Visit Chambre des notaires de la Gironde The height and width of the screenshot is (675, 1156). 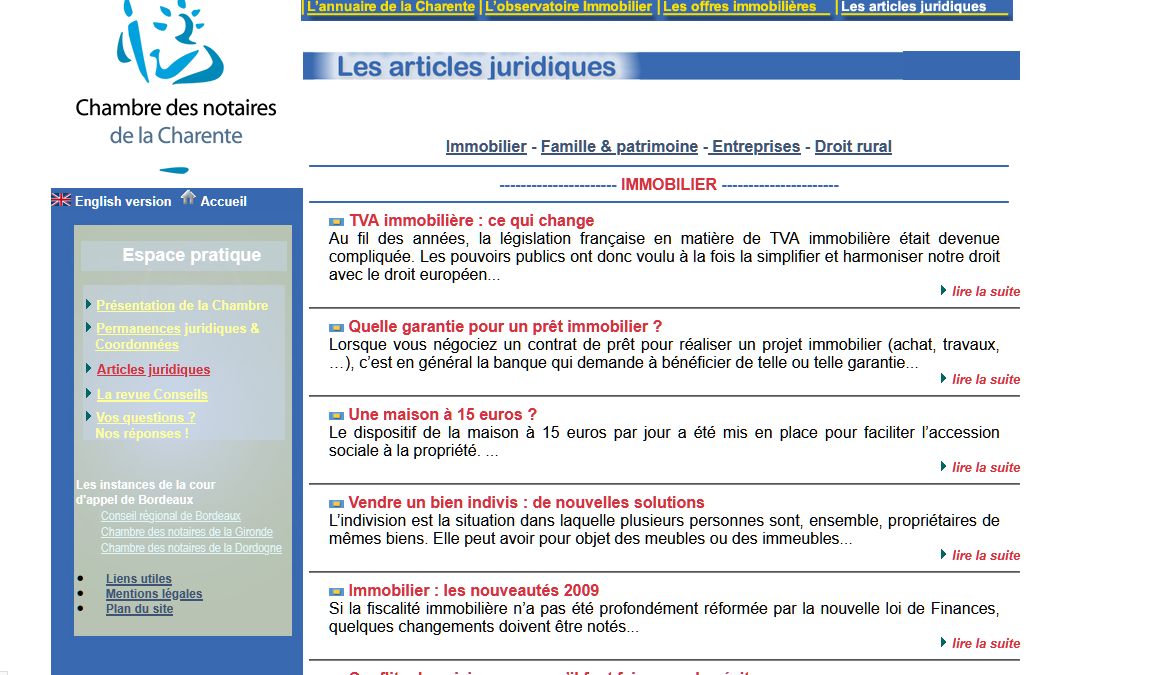pos(186,533)
